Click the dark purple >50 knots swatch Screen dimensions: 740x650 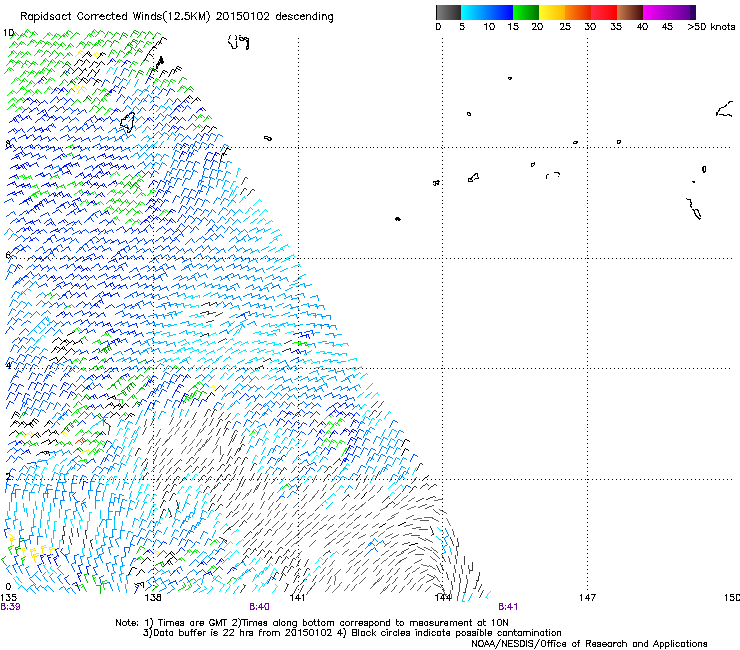(693, 12)
